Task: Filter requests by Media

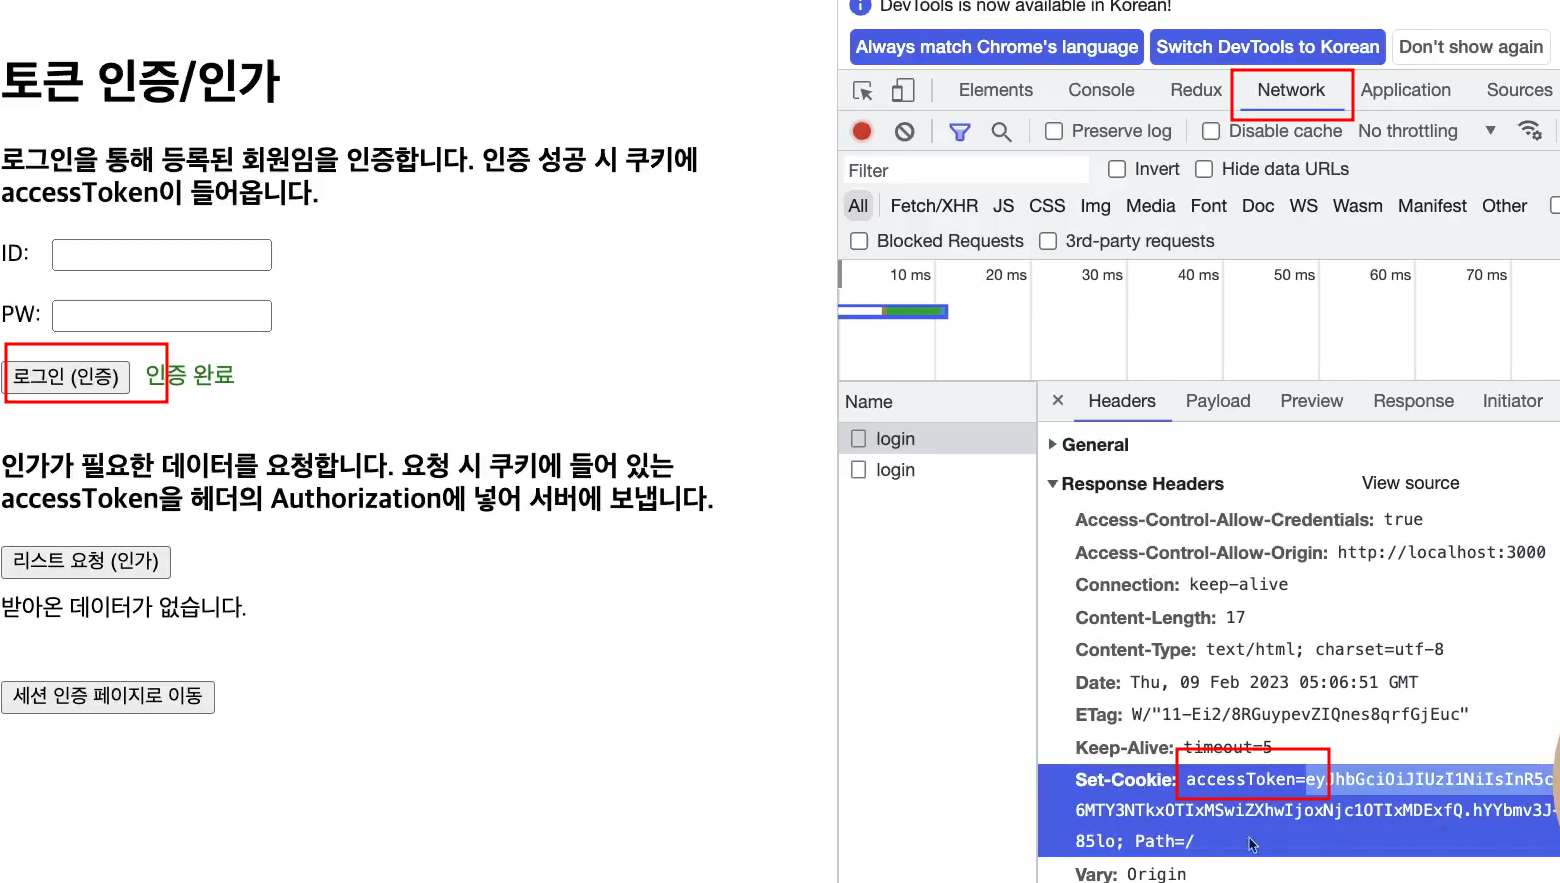Action: pos(1150,206)
